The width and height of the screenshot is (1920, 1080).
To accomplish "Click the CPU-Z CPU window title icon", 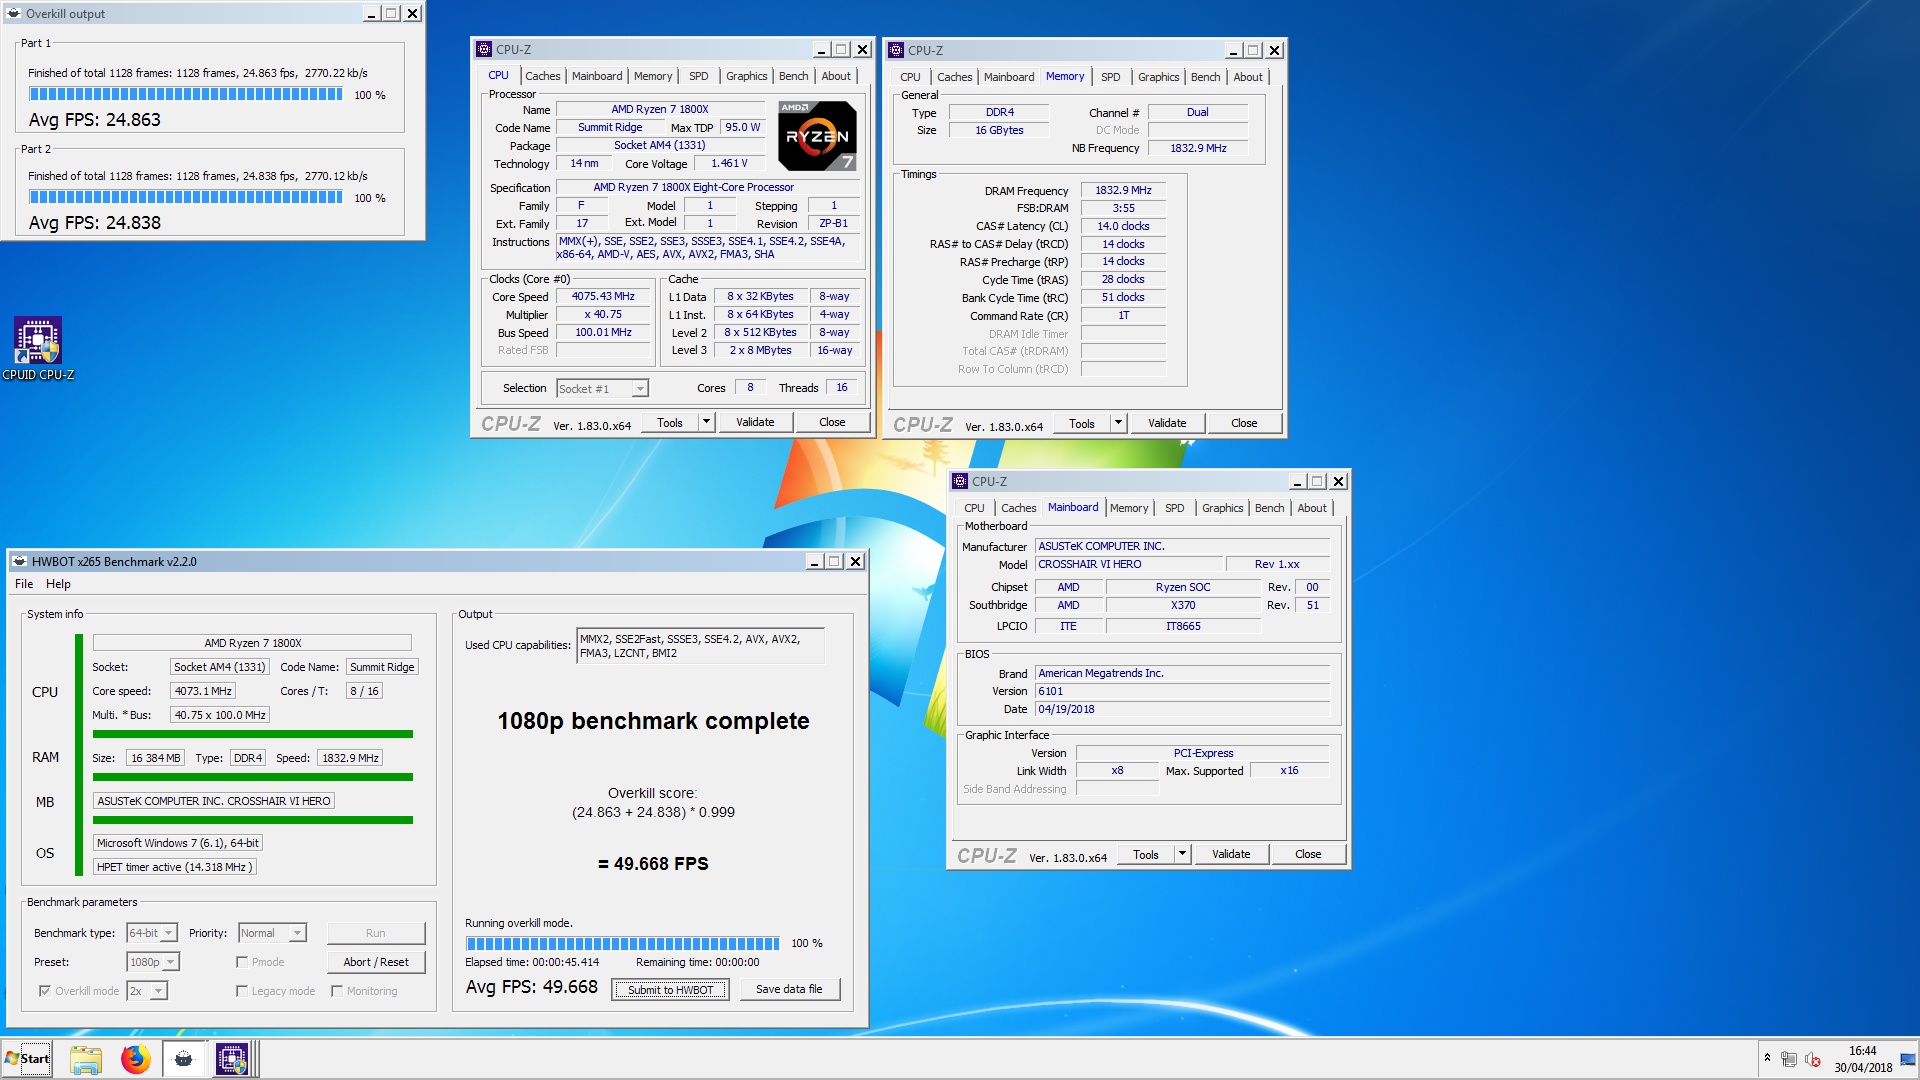I will [484, 49].
